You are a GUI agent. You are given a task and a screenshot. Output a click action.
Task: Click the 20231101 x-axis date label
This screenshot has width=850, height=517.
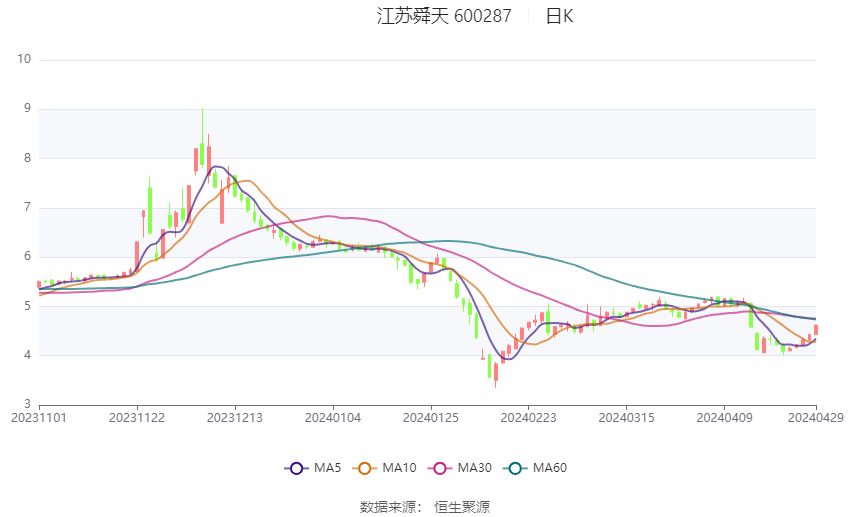point(39,418)
